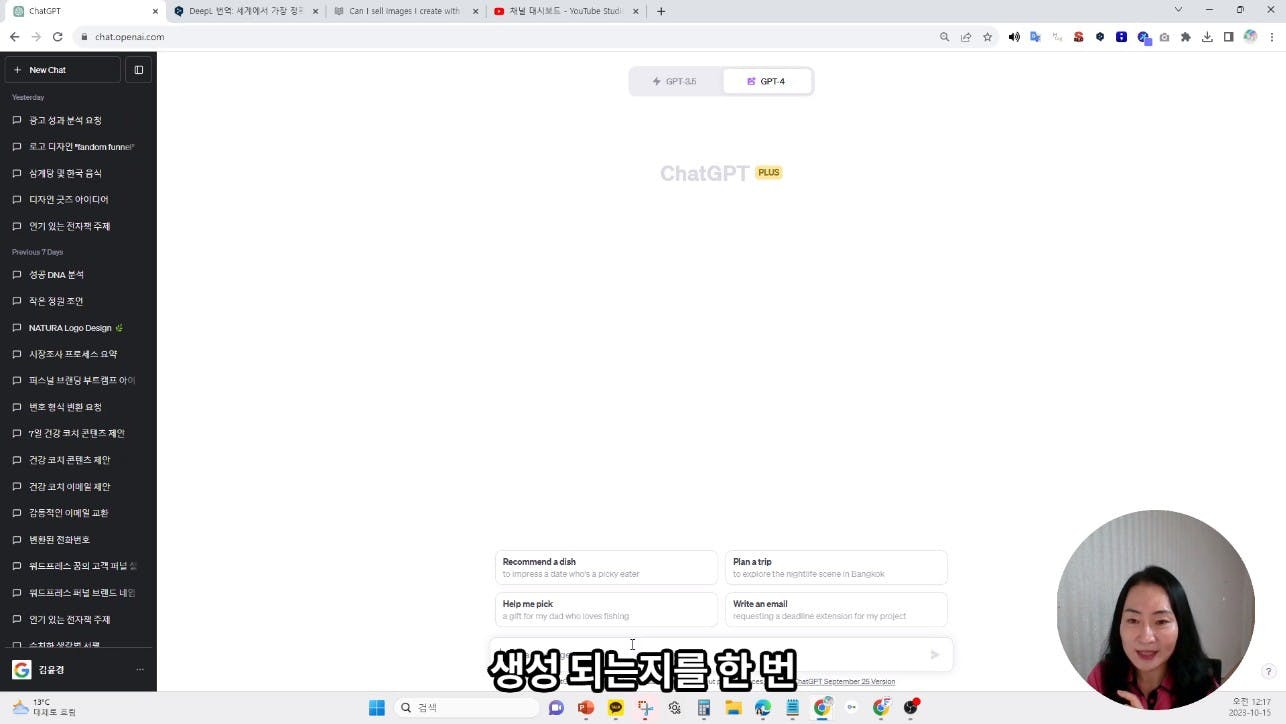Viewport: 1286px width, 724px height.
Task: Click the 'Help me pick' suggestion card
Action: pyautogui.click(x=606, y=610)
